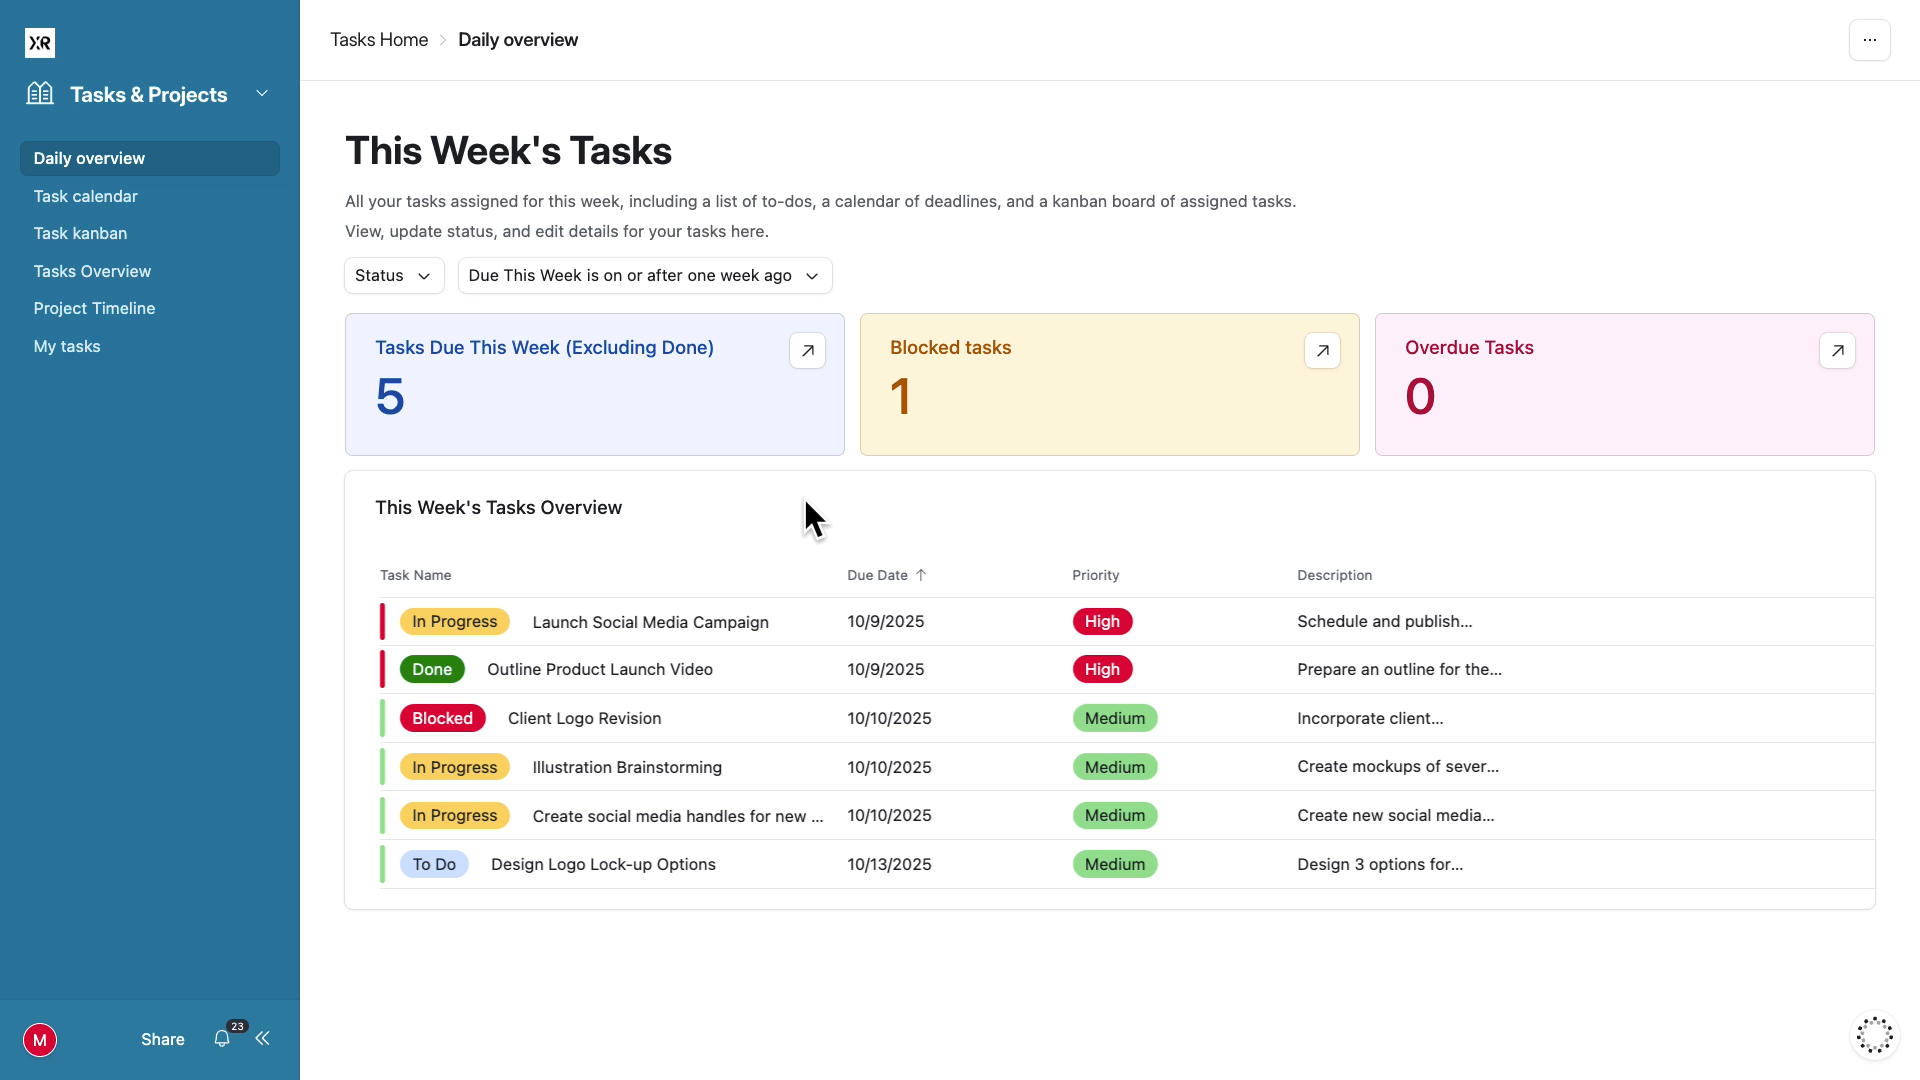Click the XR workspace logo

click(40, 42)
